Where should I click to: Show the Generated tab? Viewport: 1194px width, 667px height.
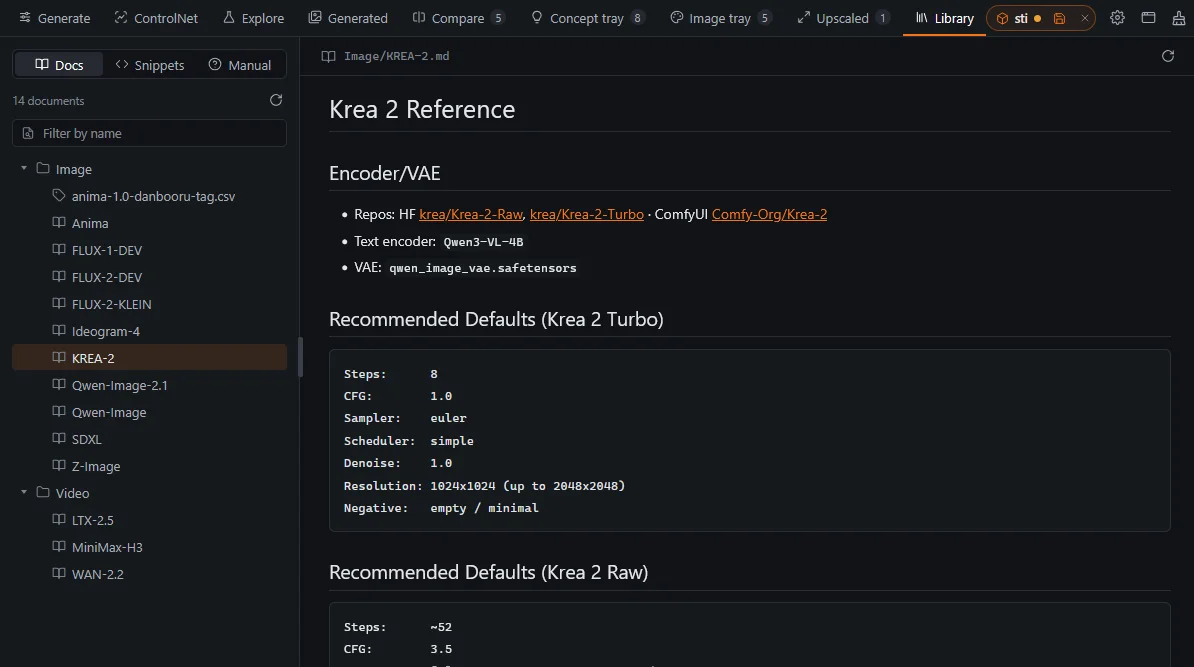pyautogui.click(x=348, y=18)
